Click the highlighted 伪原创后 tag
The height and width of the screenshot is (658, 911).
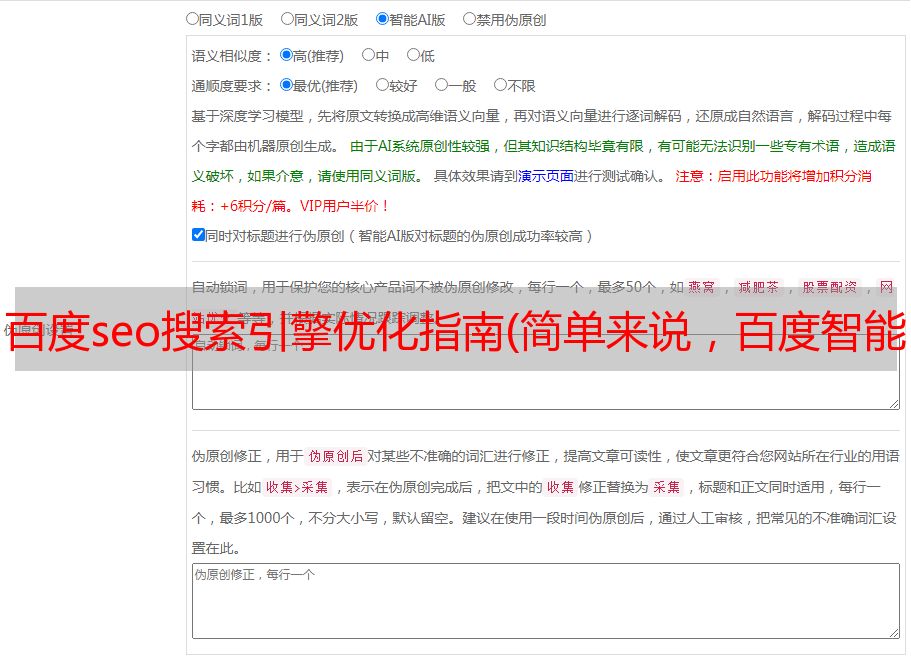point(336,456)
